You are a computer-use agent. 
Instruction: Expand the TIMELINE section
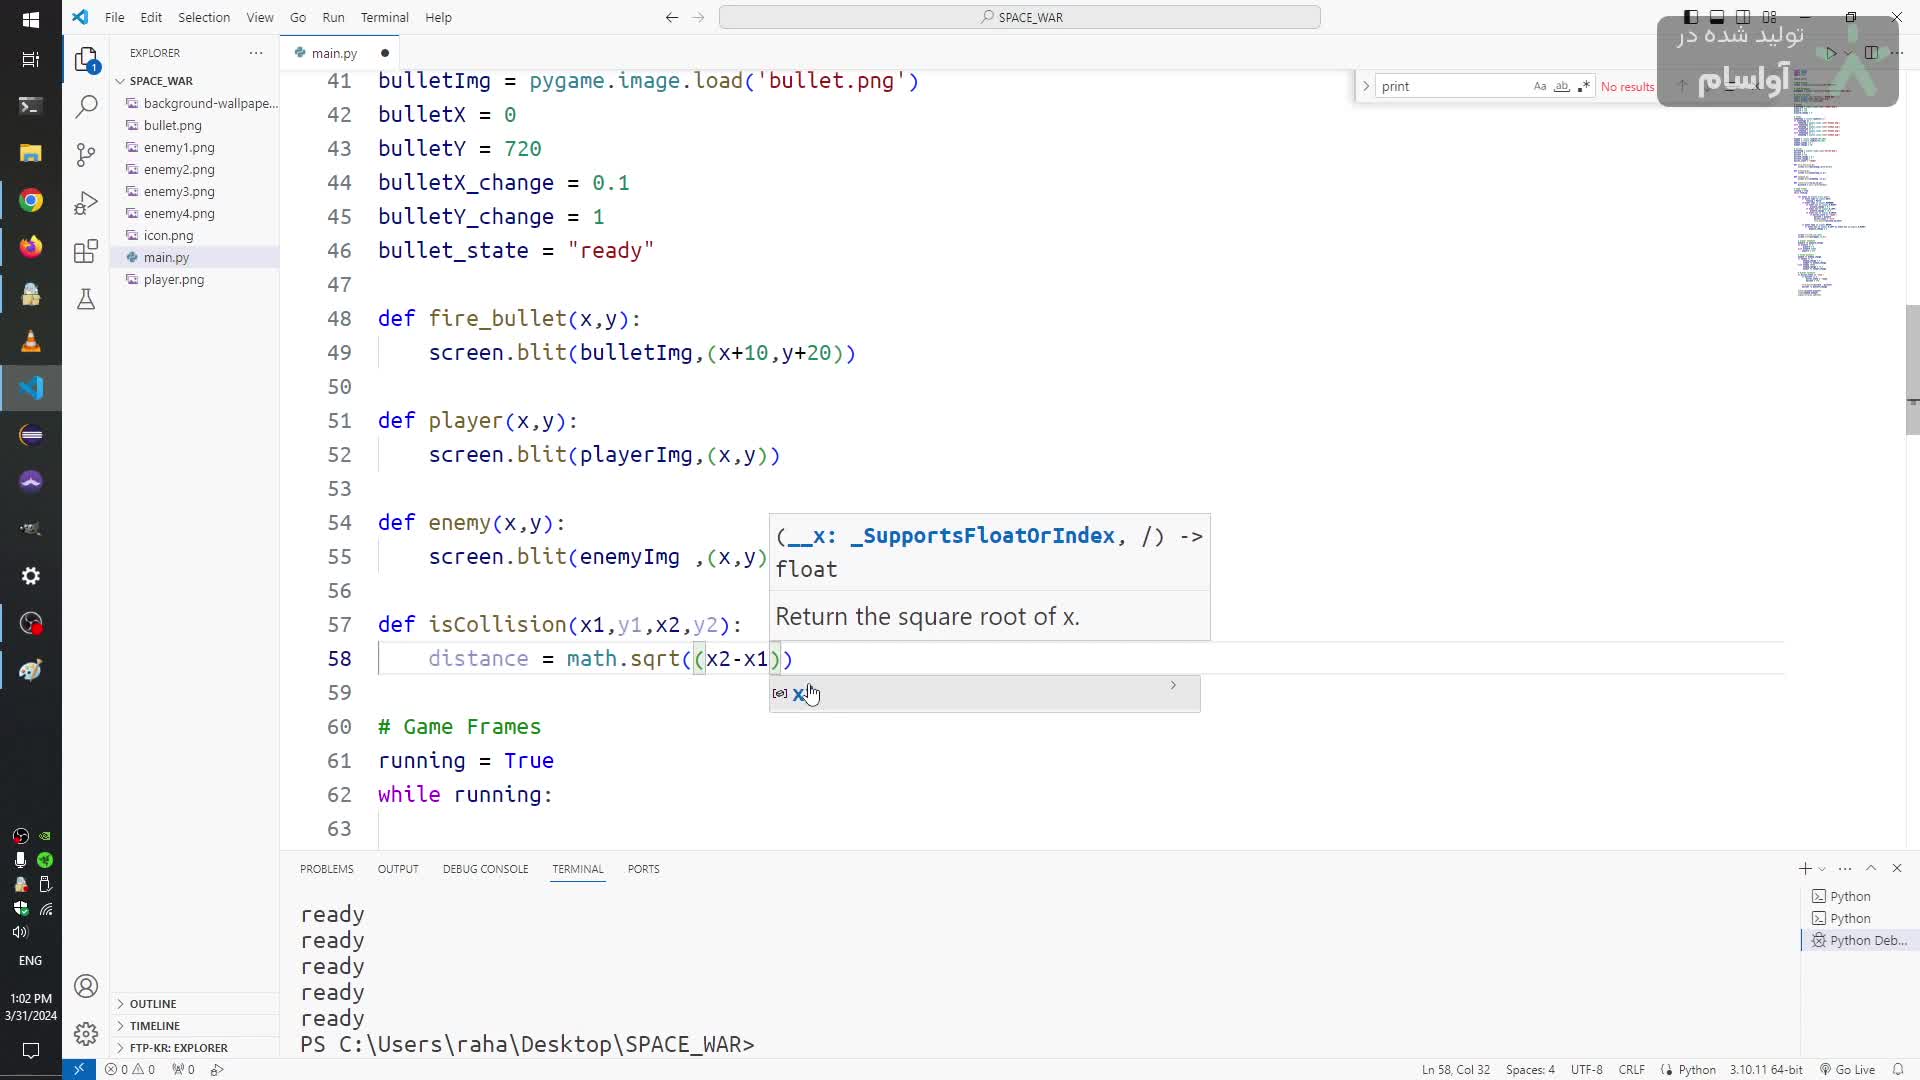click(155, 1025)
